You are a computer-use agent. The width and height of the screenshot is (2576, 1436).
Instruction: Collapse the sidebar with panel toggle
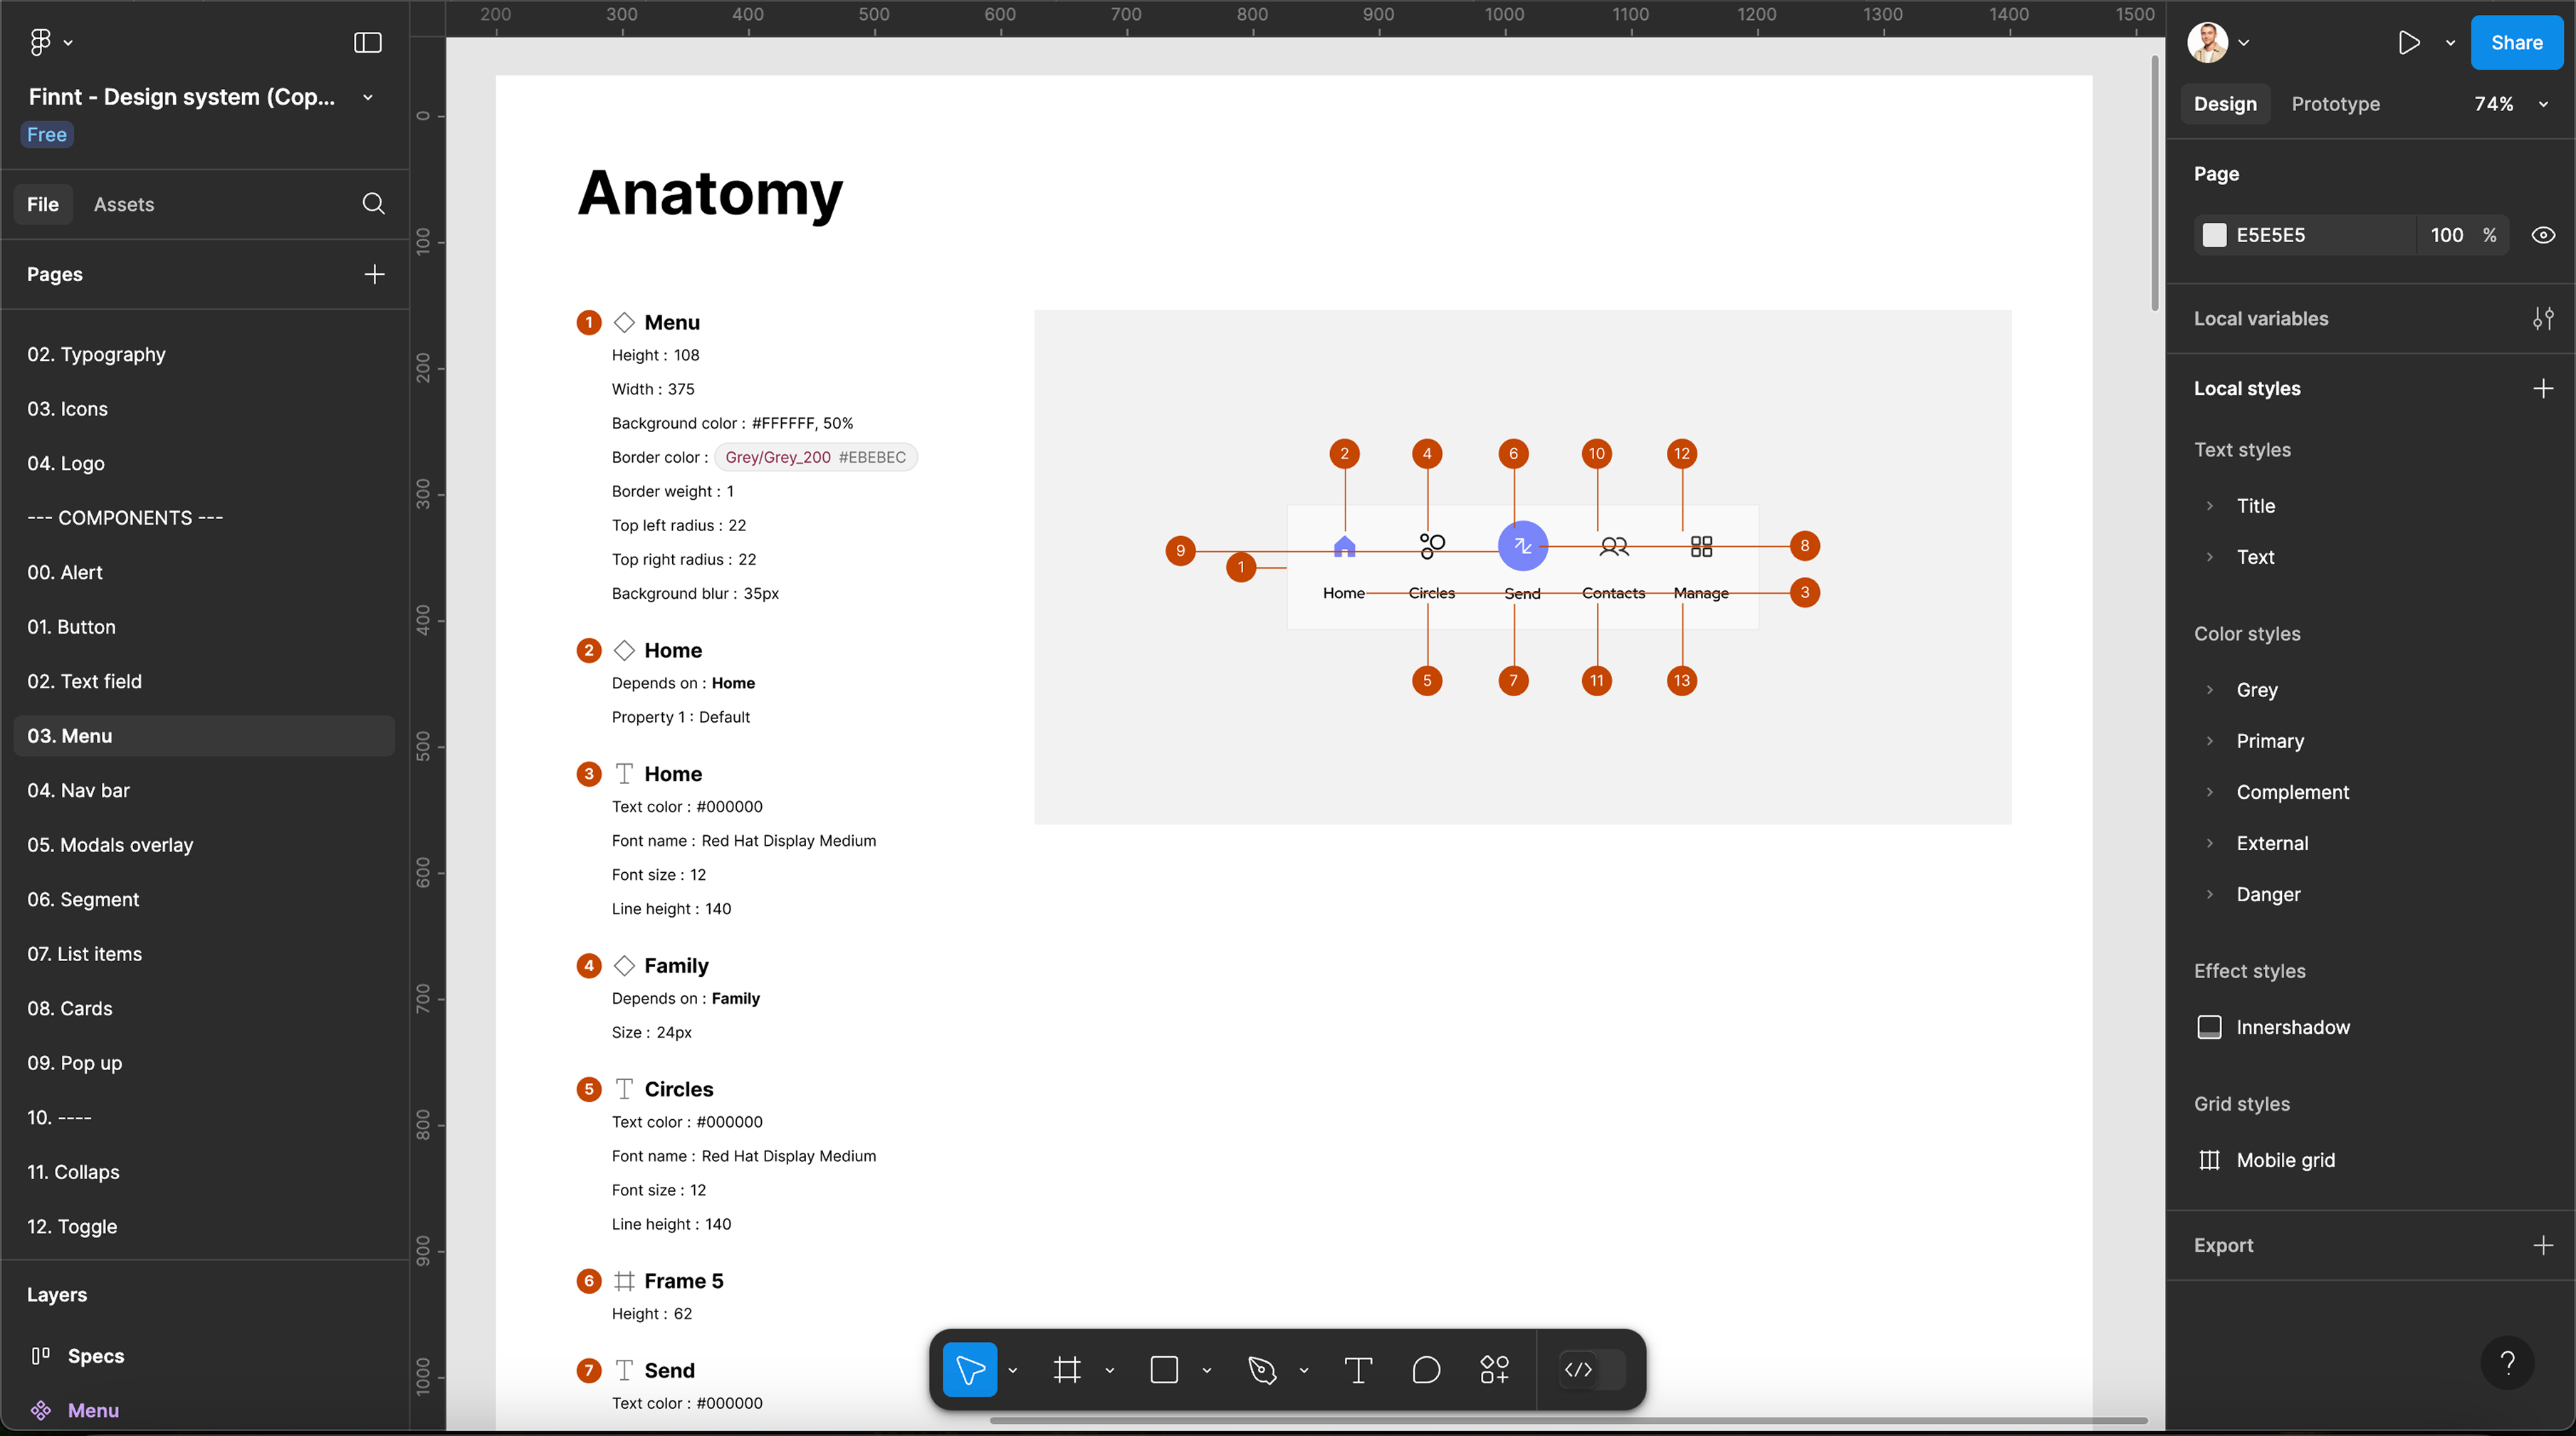click(x=367, y=42)
